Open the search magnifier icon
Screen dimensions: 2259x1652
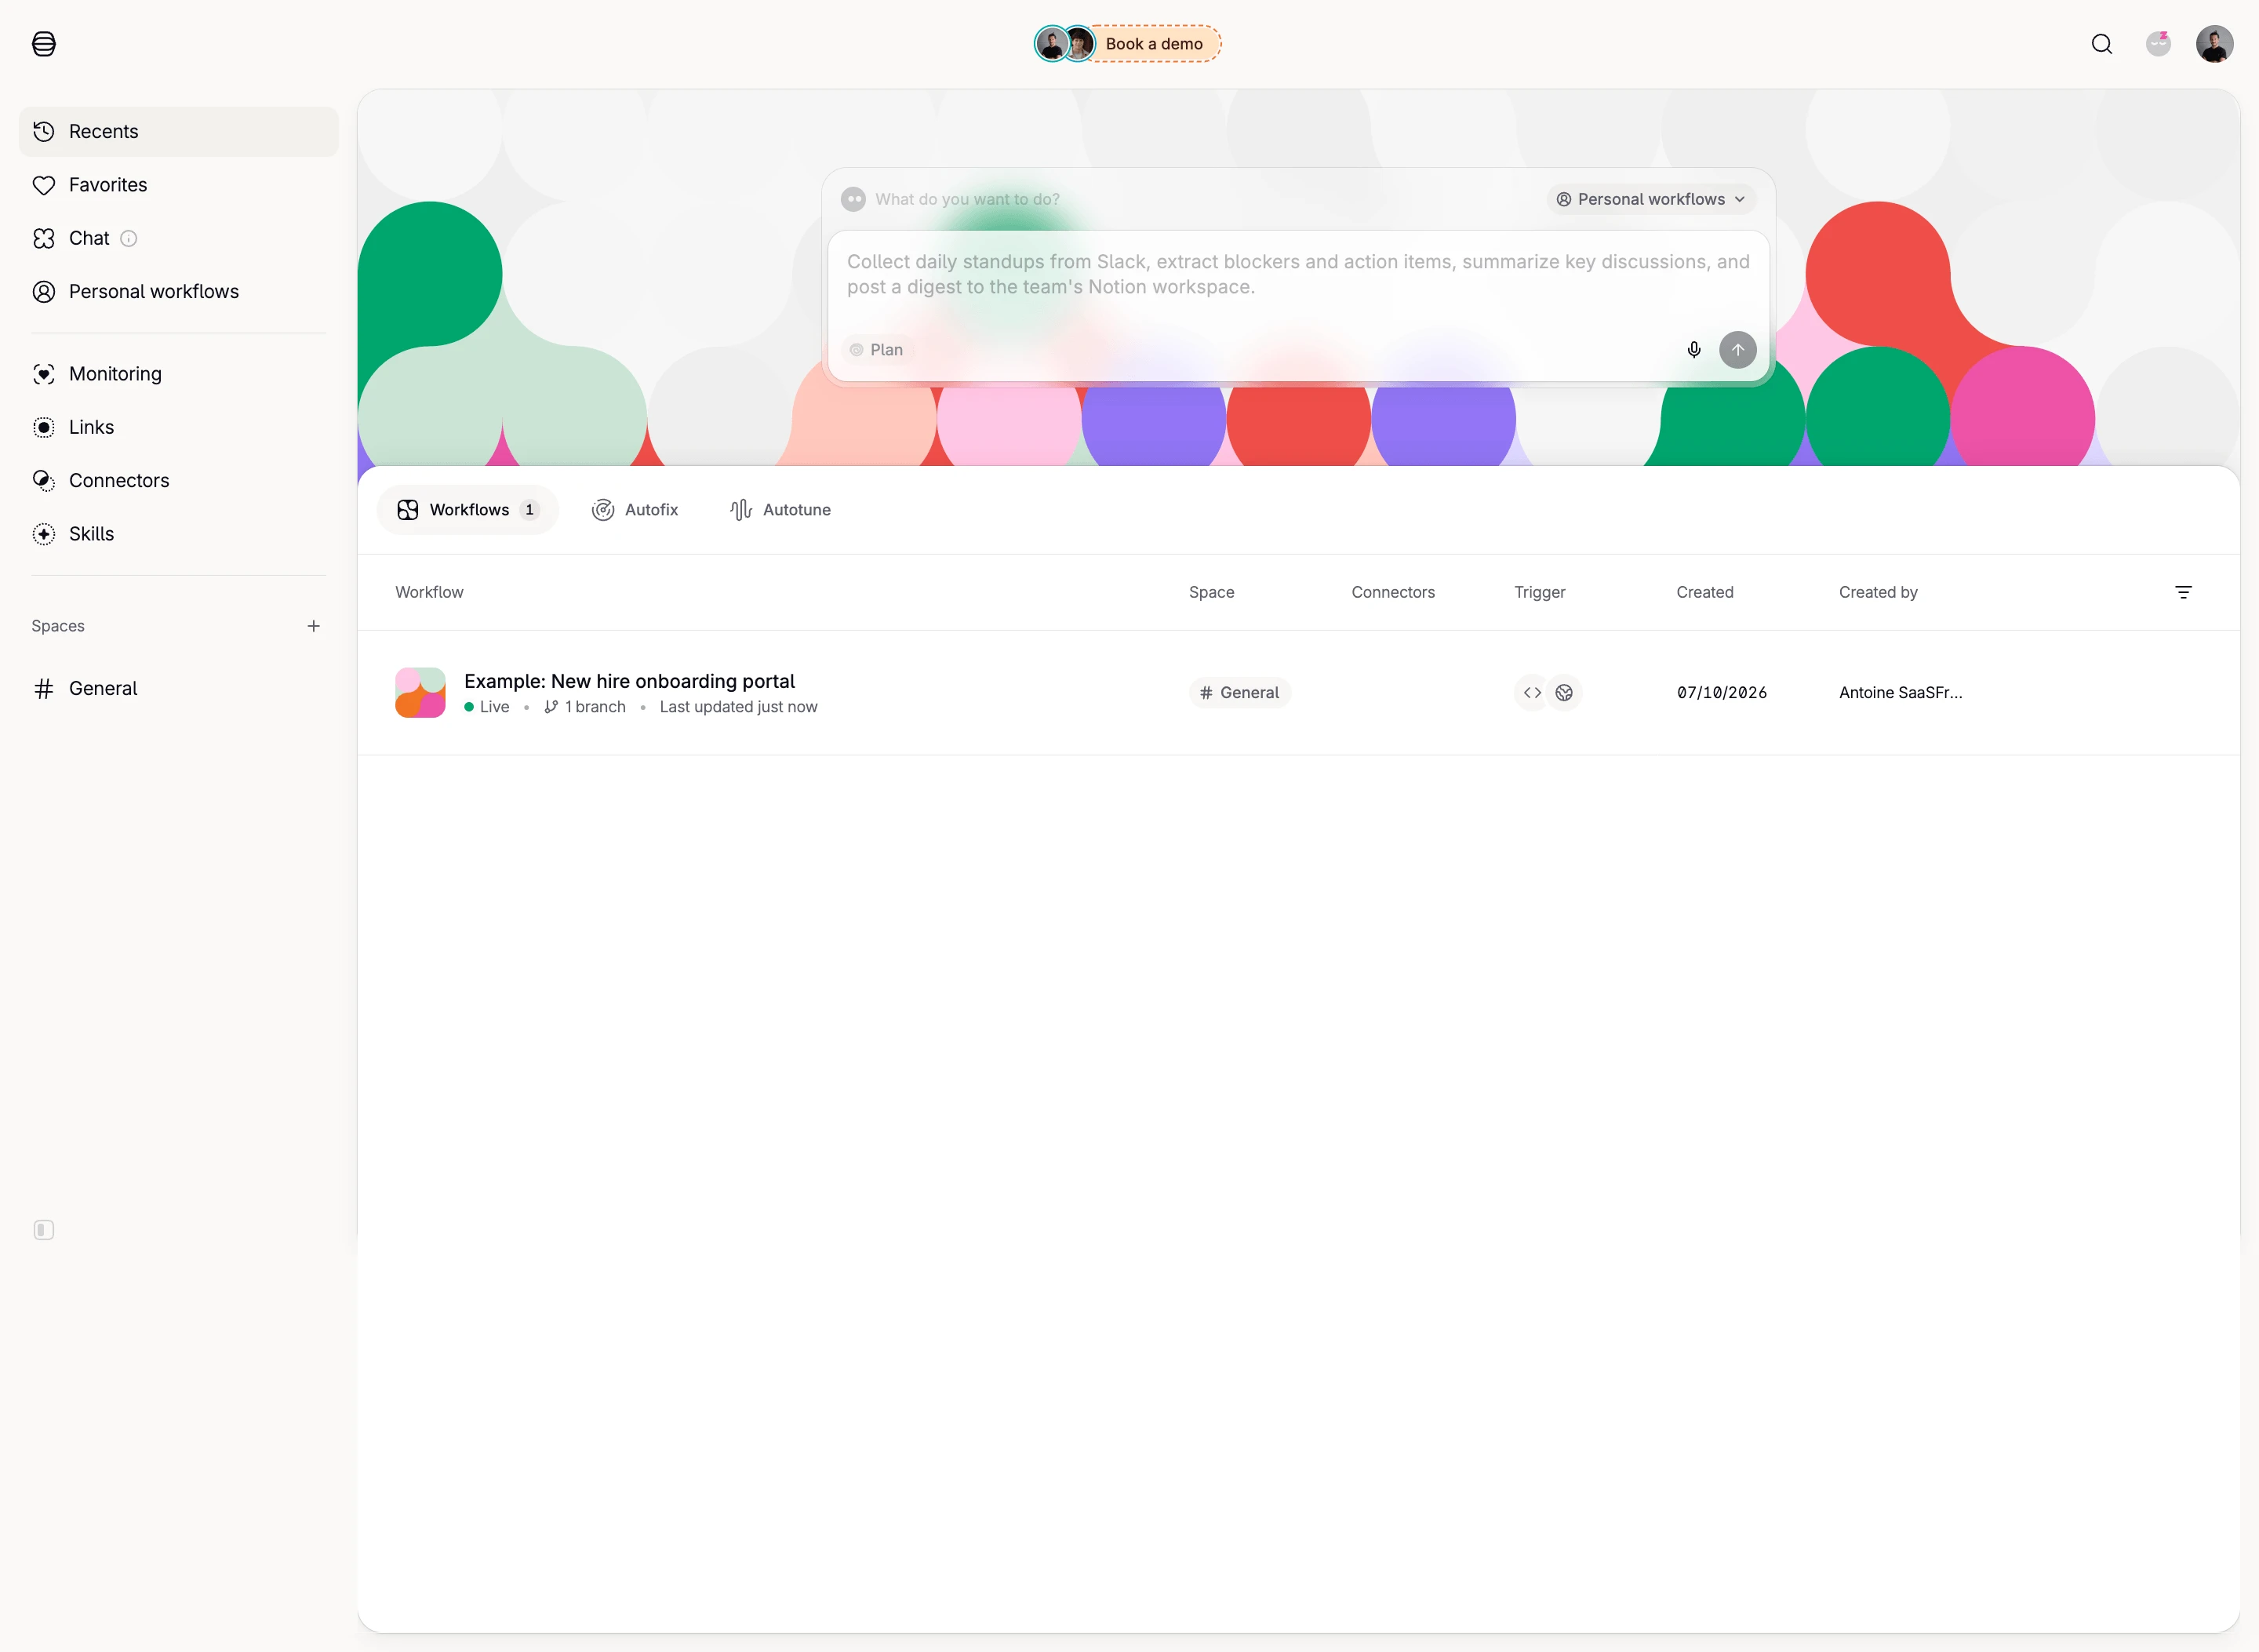(2101, 44)
